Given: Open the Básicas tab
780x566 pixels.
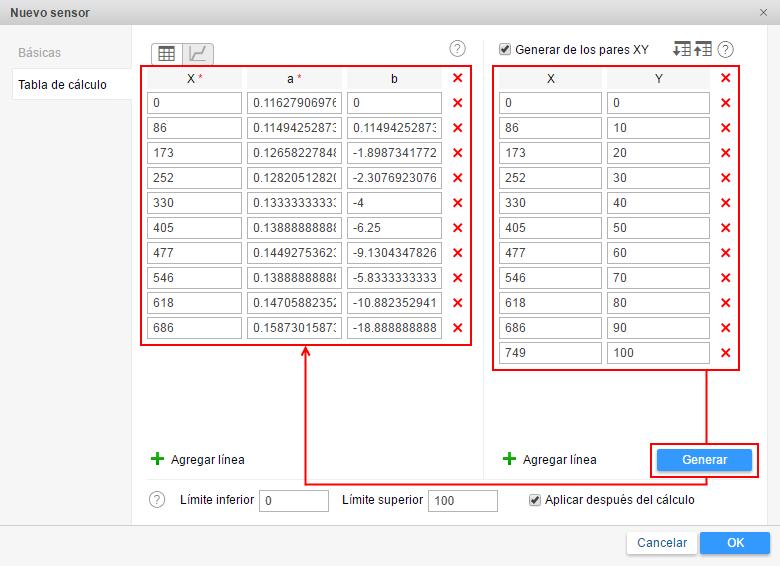Looking at the screenshot, I should click(40, 53).
